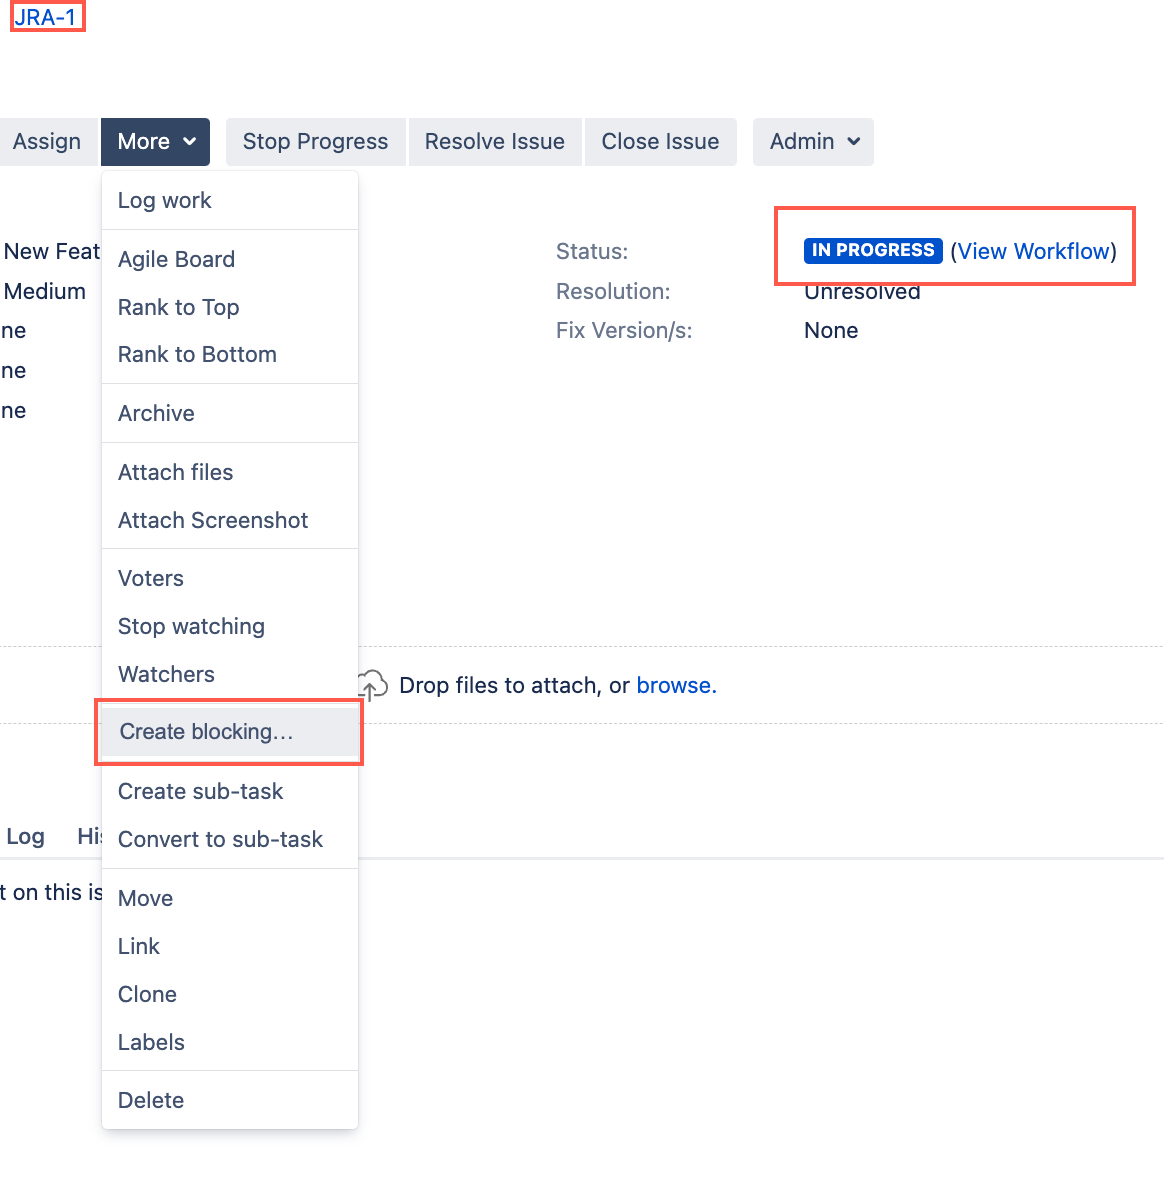Choose Attach Screenshot option
The width and height of the screenshot is (1164, 1178).
(230, 520)
